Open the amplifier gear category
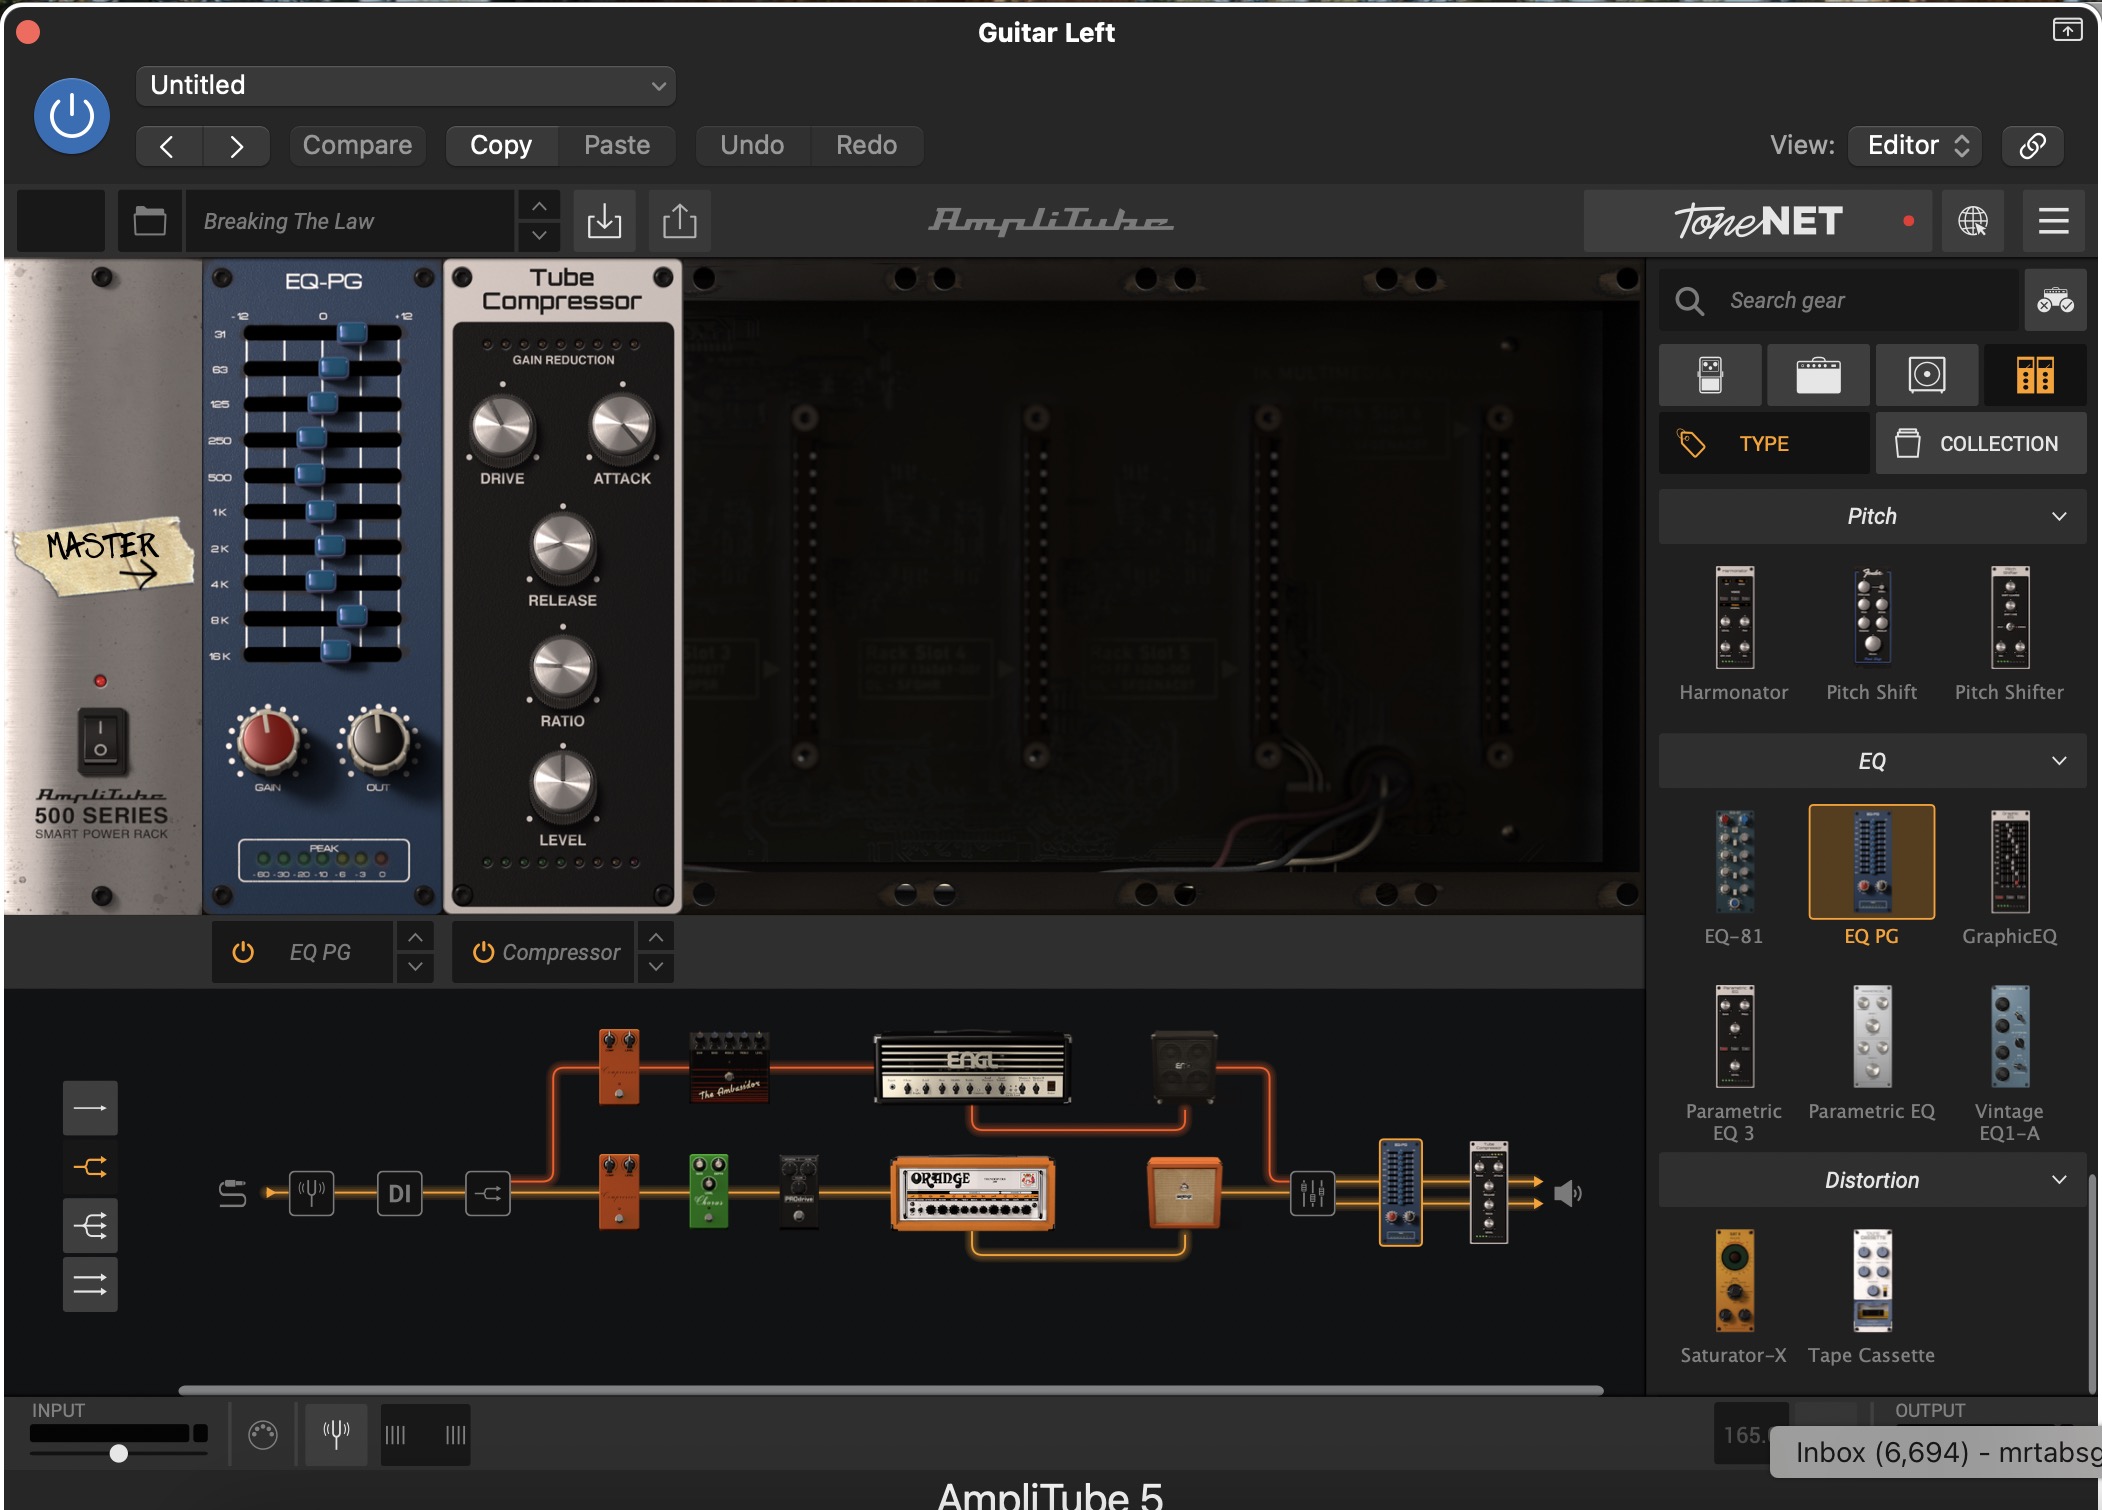Viewport: 2102px width, 1510px height. tap(1818, 375)
